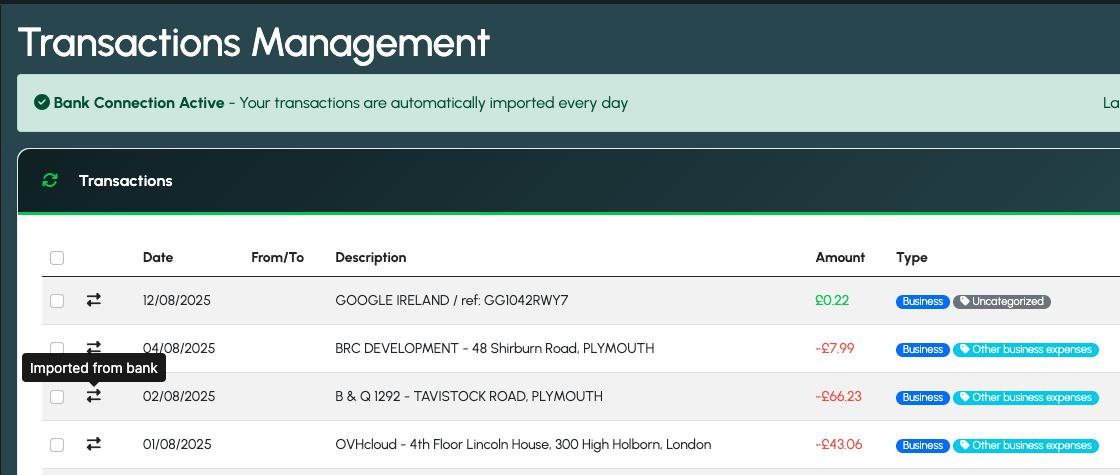
Task: Click the bank import icon for GOOGLE IRELAND row
Action: (94, 300)
